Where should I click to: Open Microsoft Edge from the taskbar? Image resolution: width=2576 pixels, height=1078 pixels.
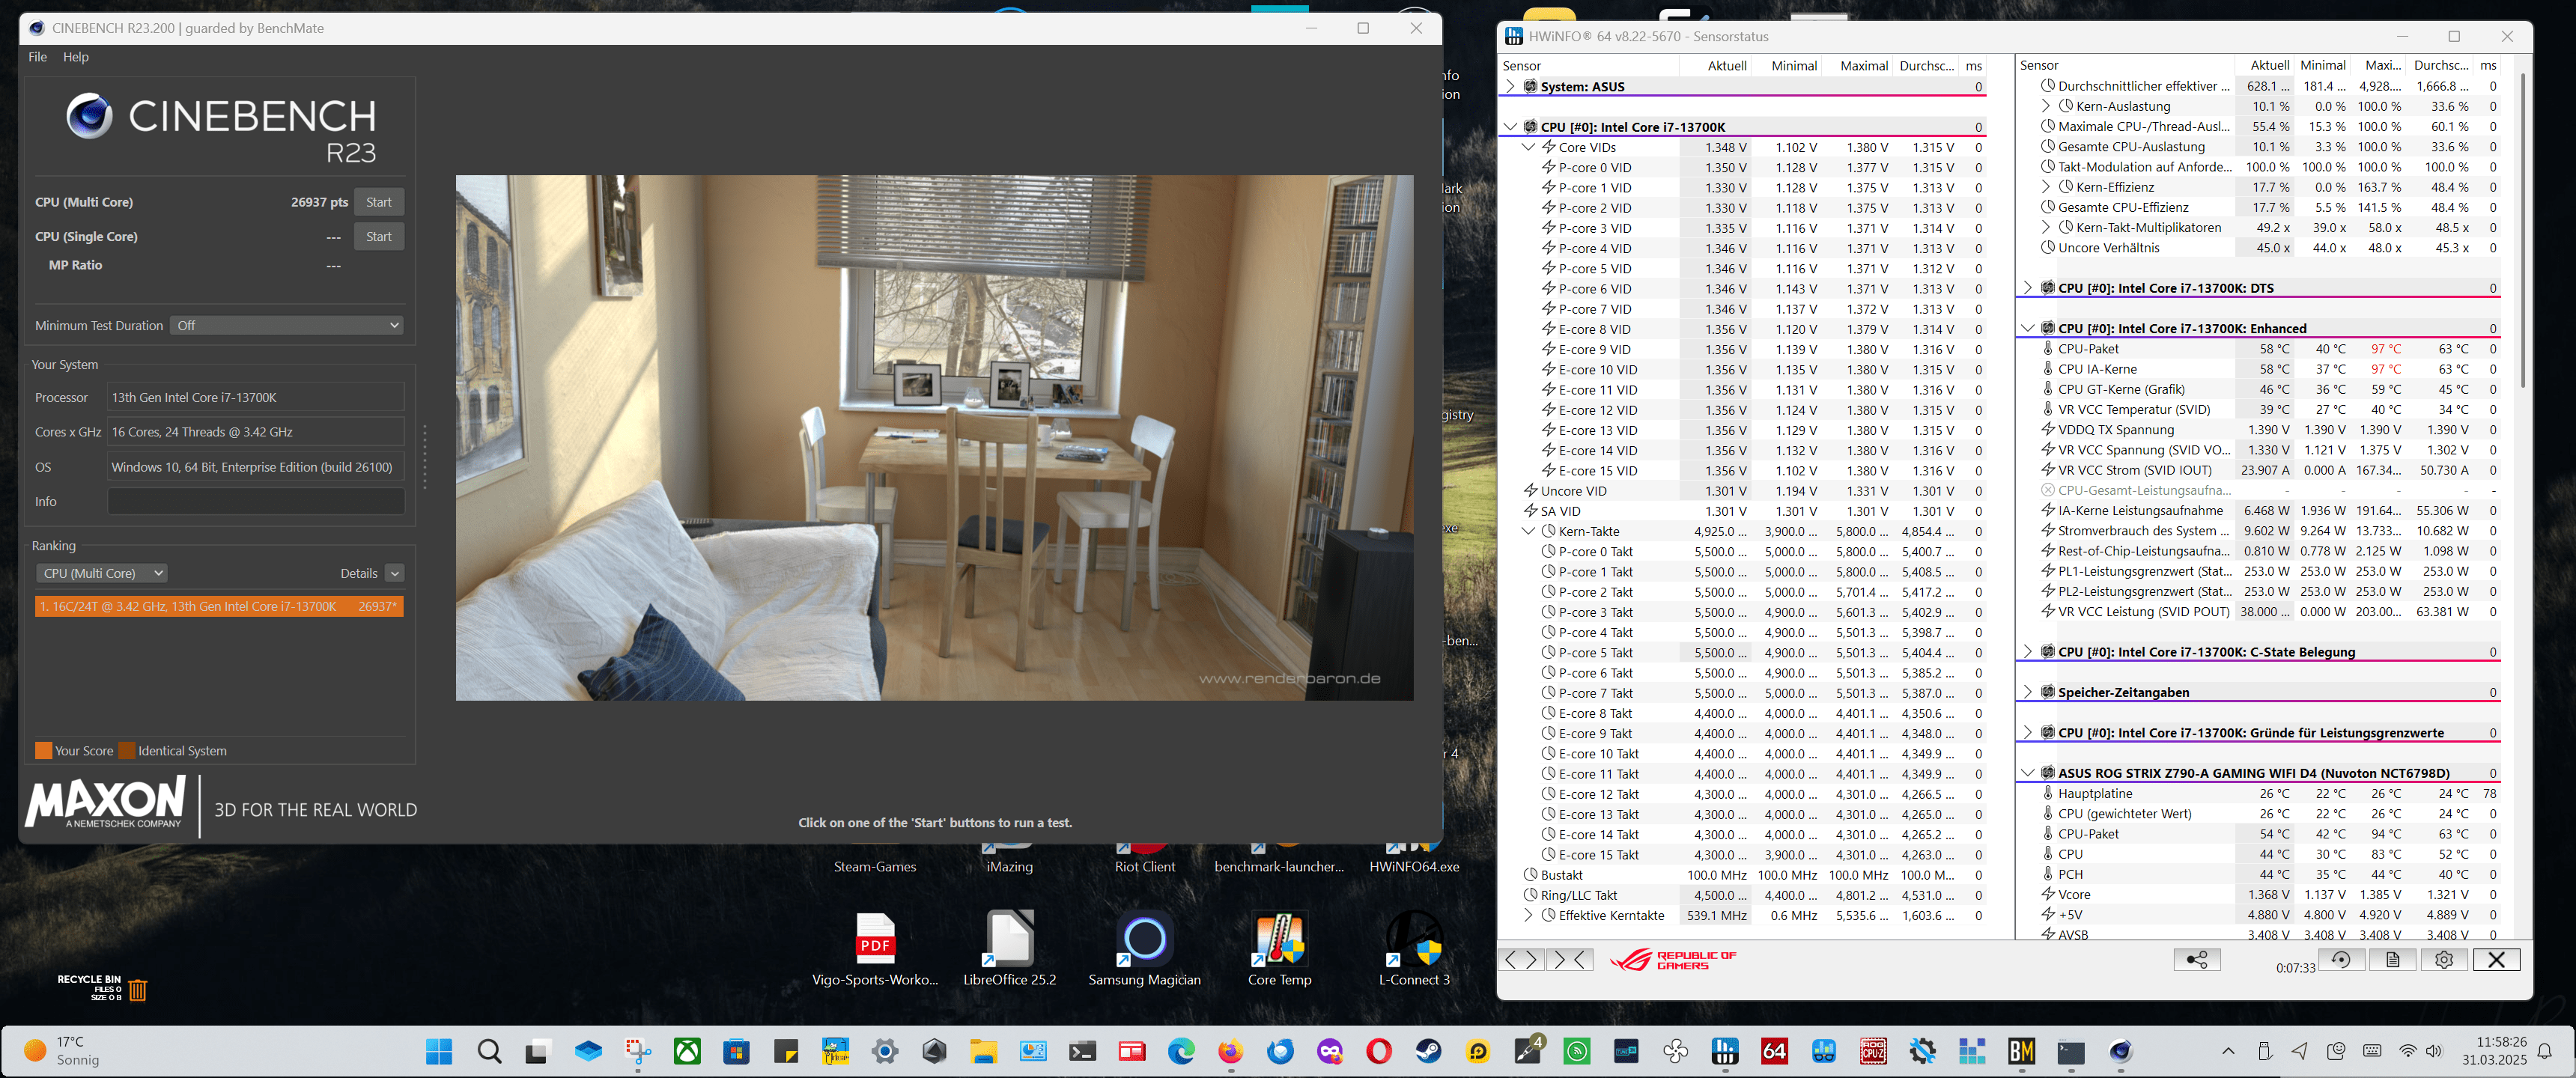point(1181,1051)
